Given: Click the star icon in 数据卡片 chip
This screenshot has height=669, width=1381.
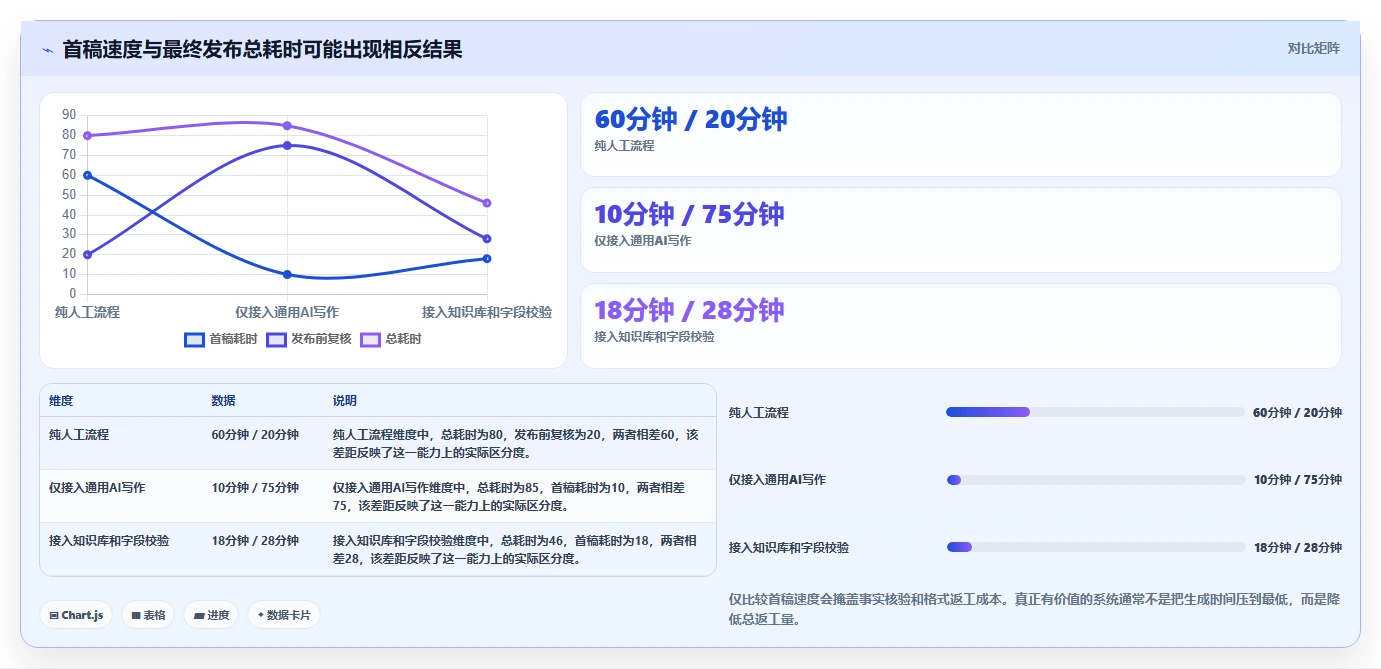Looking at the screenshot, I should [x=261, y=615].
